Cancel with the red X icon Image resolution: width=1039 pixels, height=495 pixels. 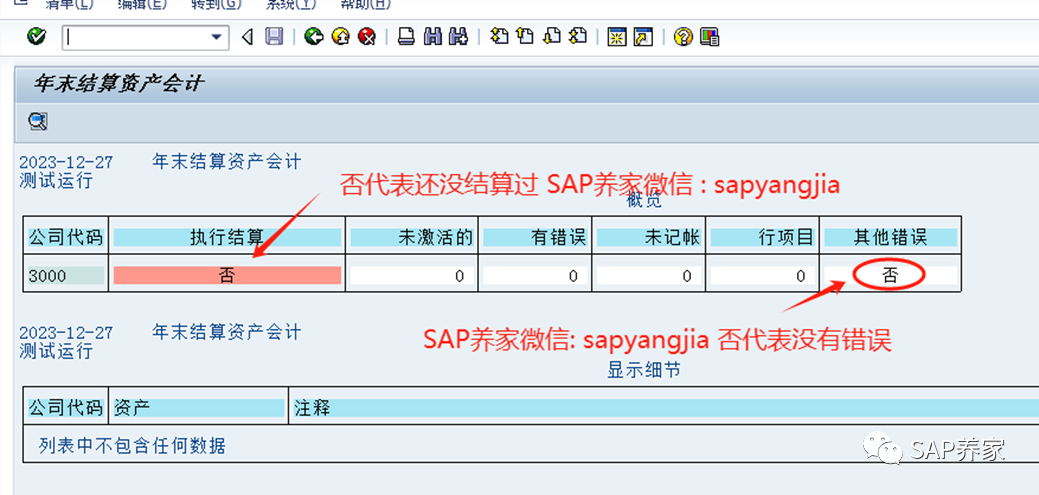pos(366,36)
